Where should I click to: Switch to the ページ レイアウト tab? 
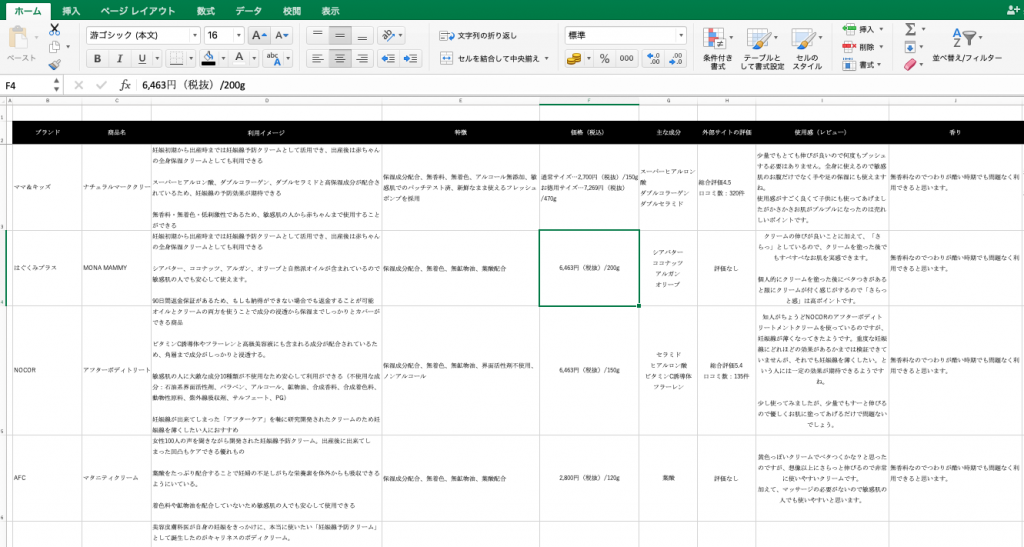[138, 11]
